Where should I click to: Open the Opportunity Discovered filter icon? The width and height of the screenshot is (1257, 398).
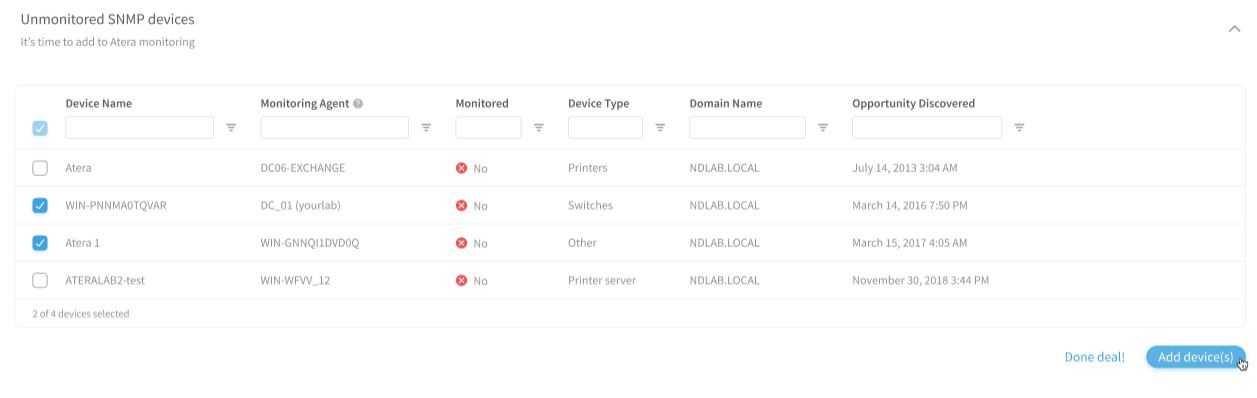pos(1019,128)
